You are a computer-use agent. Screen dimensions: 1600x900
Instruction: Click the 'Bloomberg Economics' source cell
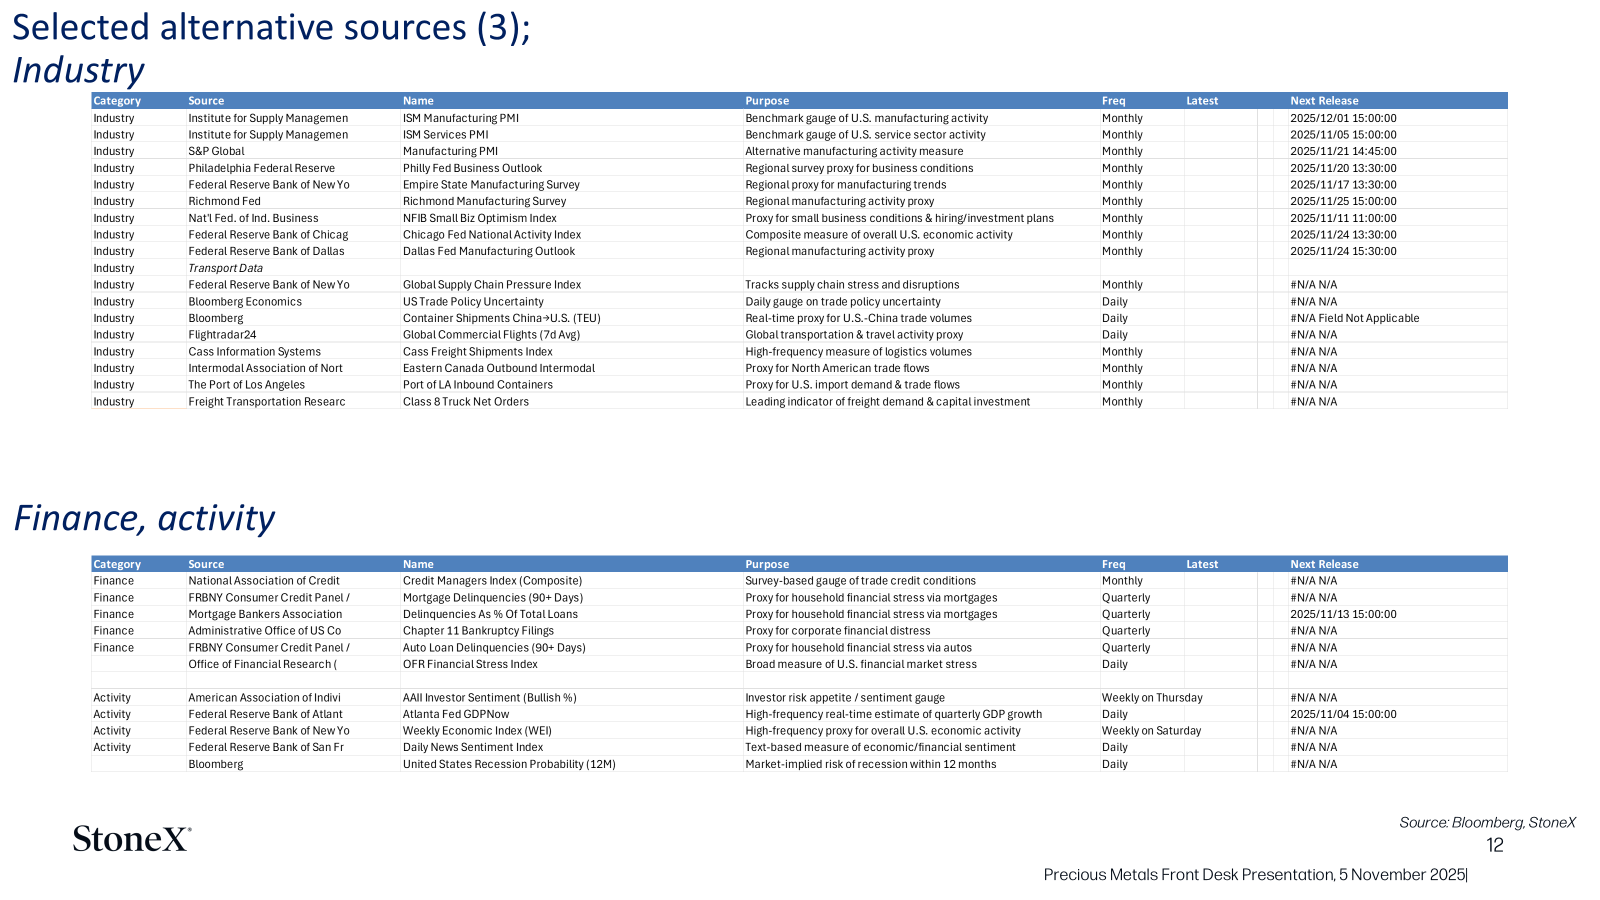click(245, 301)
